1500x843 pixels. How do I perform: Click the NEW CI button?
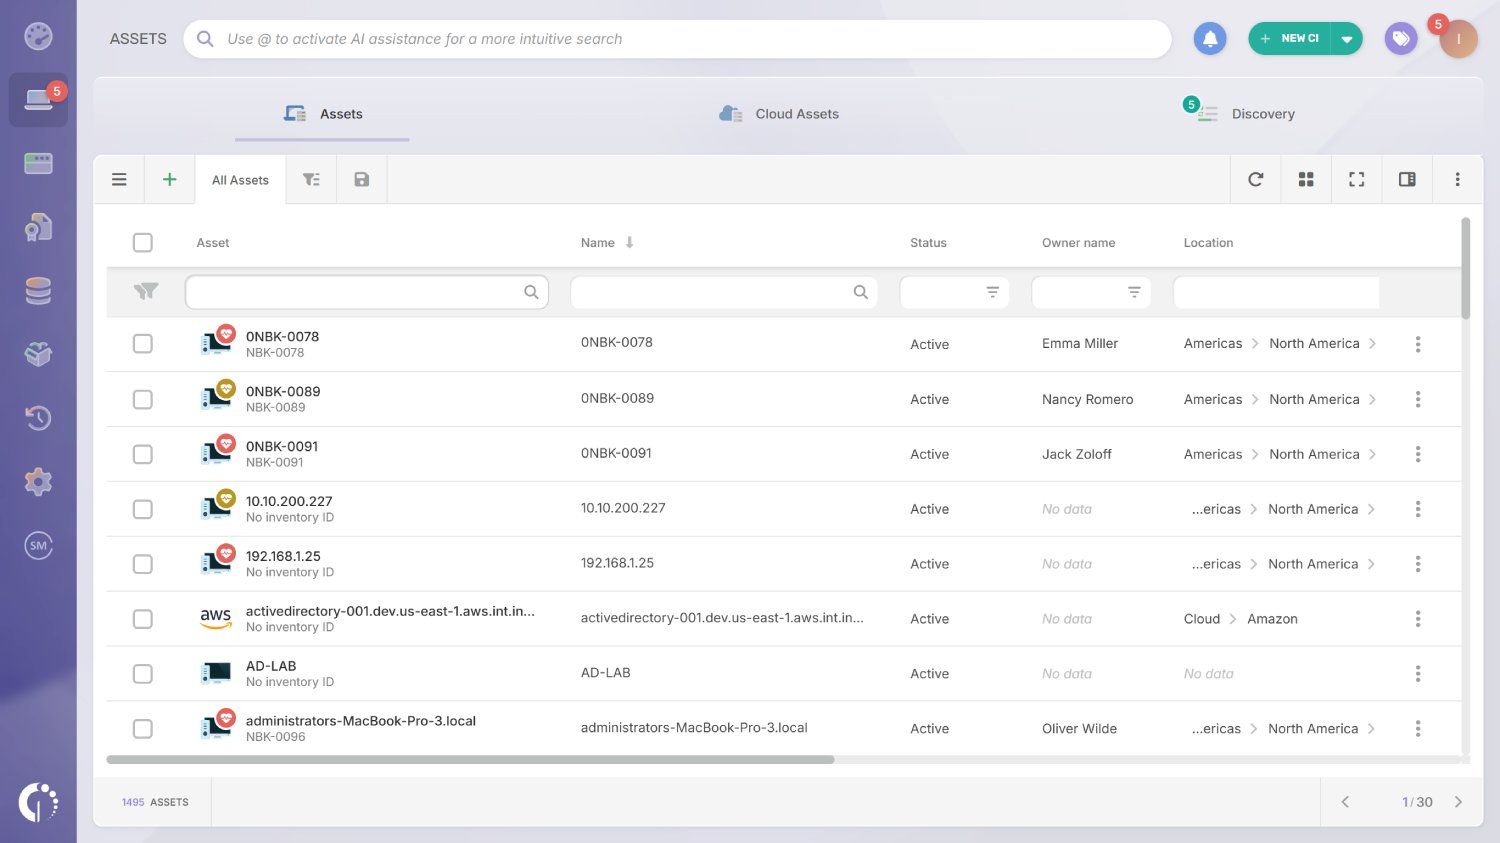(x=1291, y=38)
